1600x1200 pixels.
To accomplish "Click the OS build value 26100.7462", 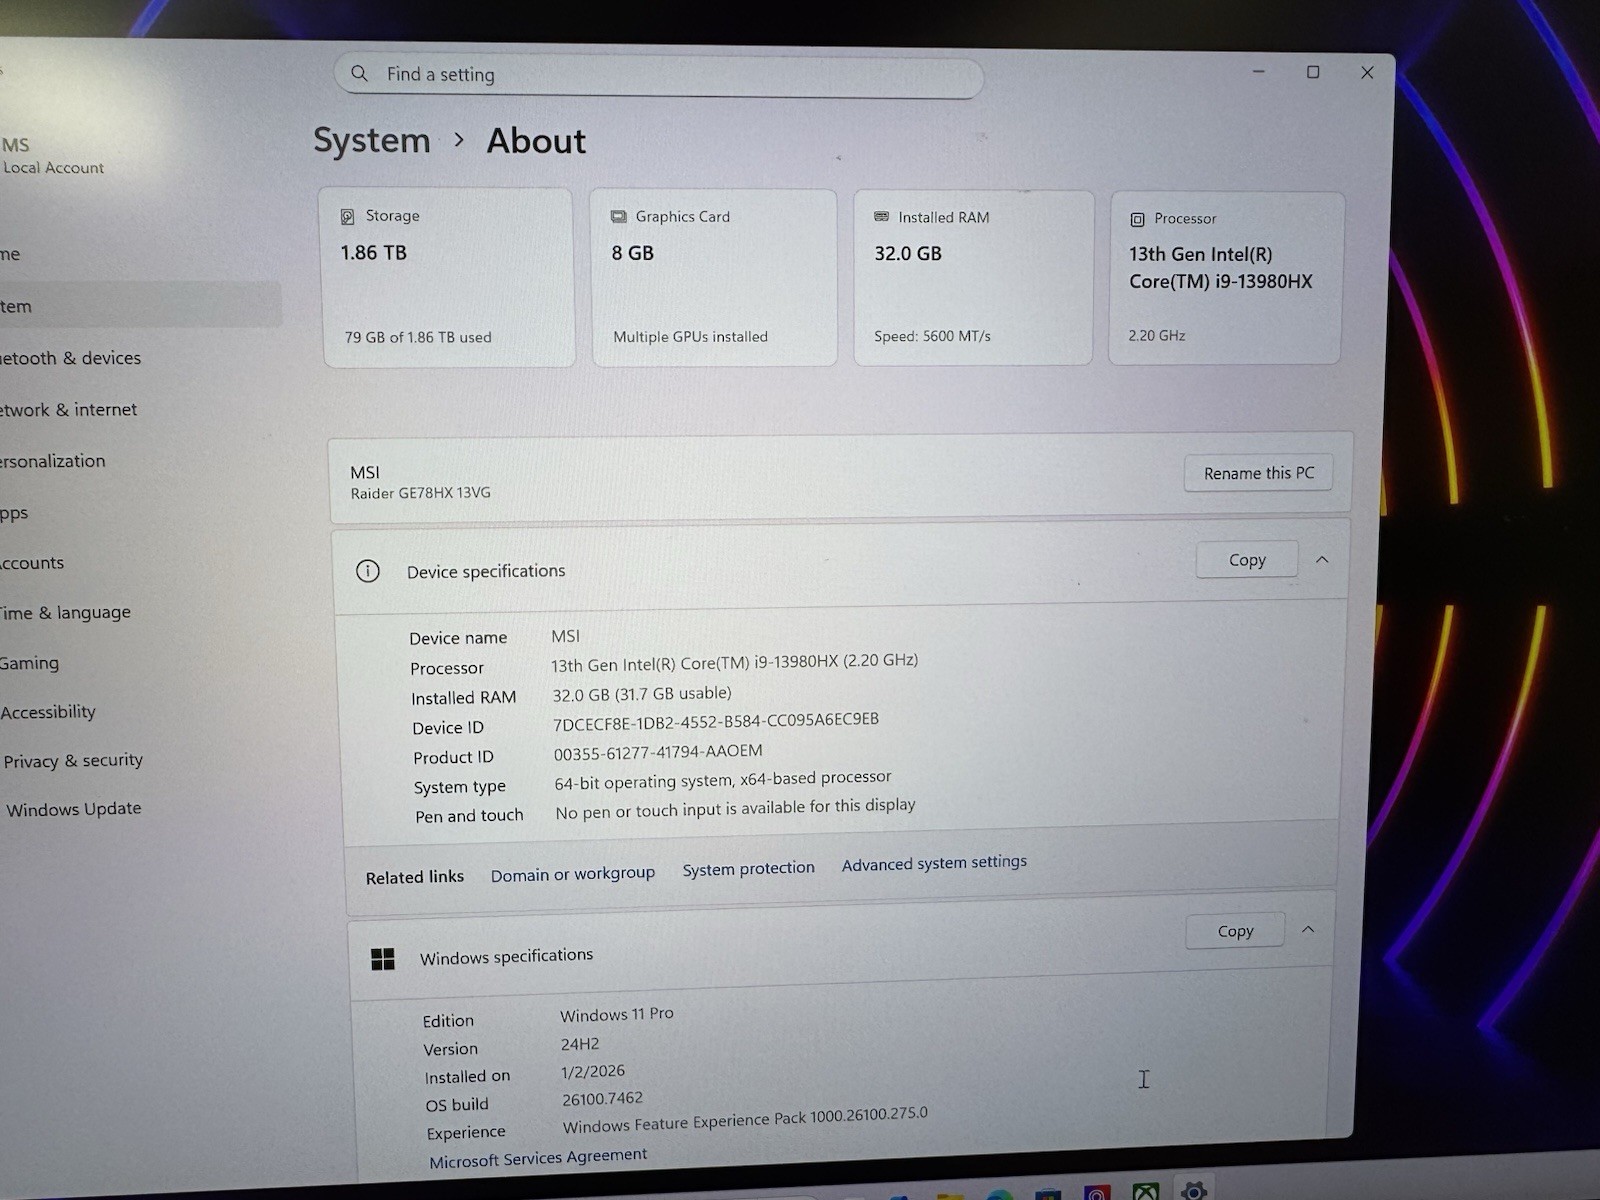I will 602,1099.
